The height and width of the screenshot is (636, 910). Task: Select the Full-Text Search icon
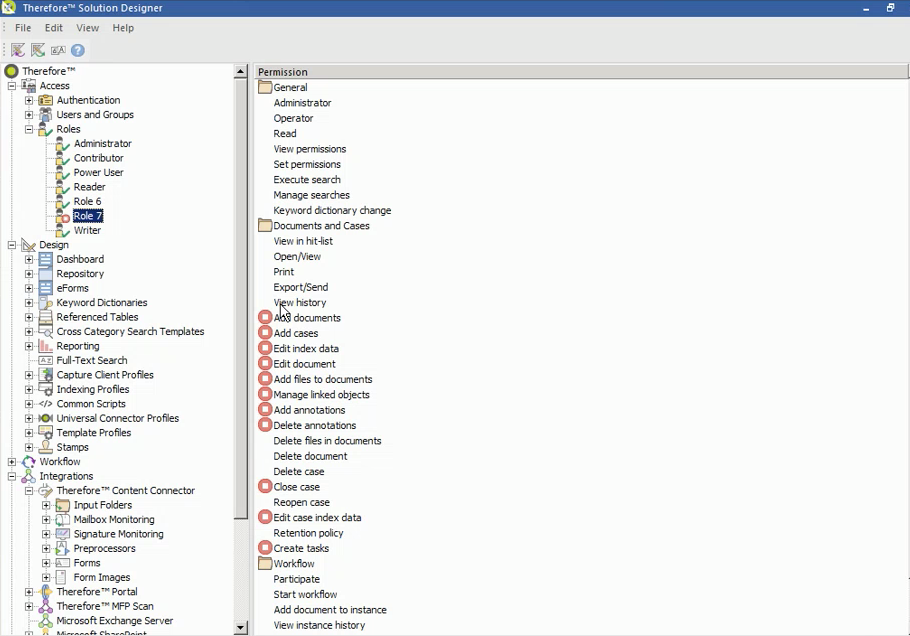[x=44, y=360]
